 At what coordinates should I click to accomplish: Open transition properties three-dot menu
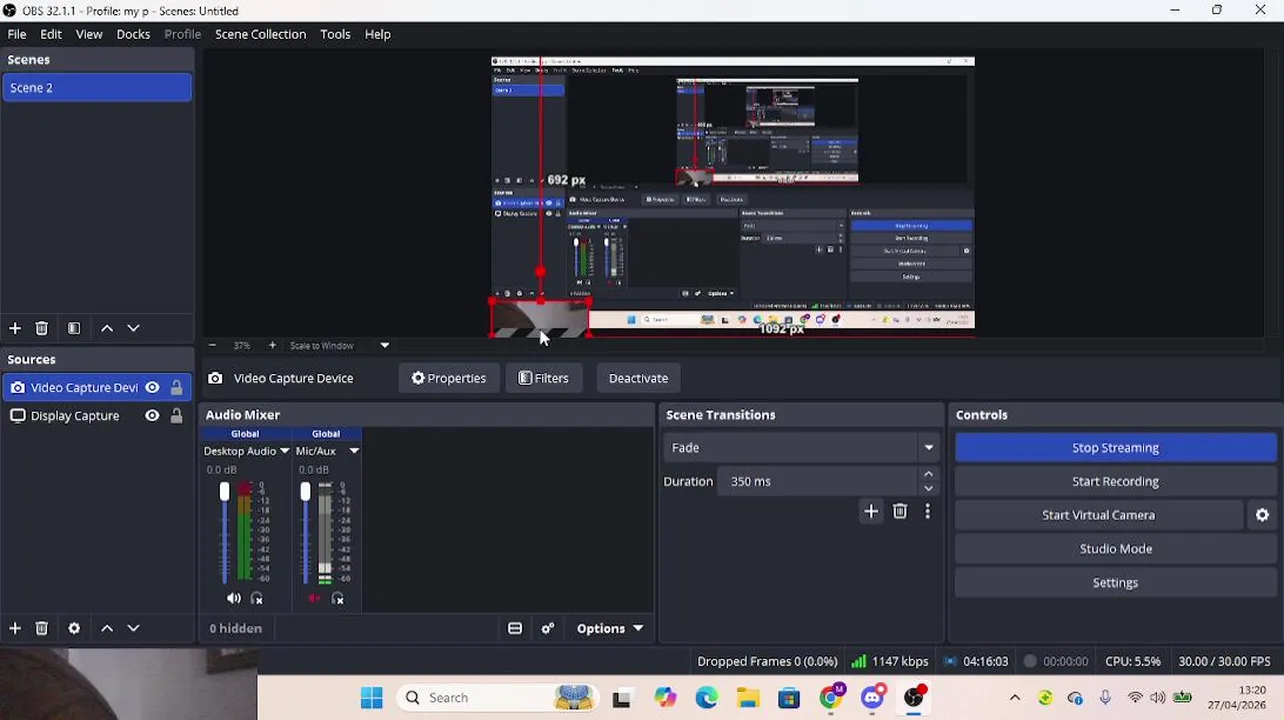pyautogui.click(x=927, y=512)
